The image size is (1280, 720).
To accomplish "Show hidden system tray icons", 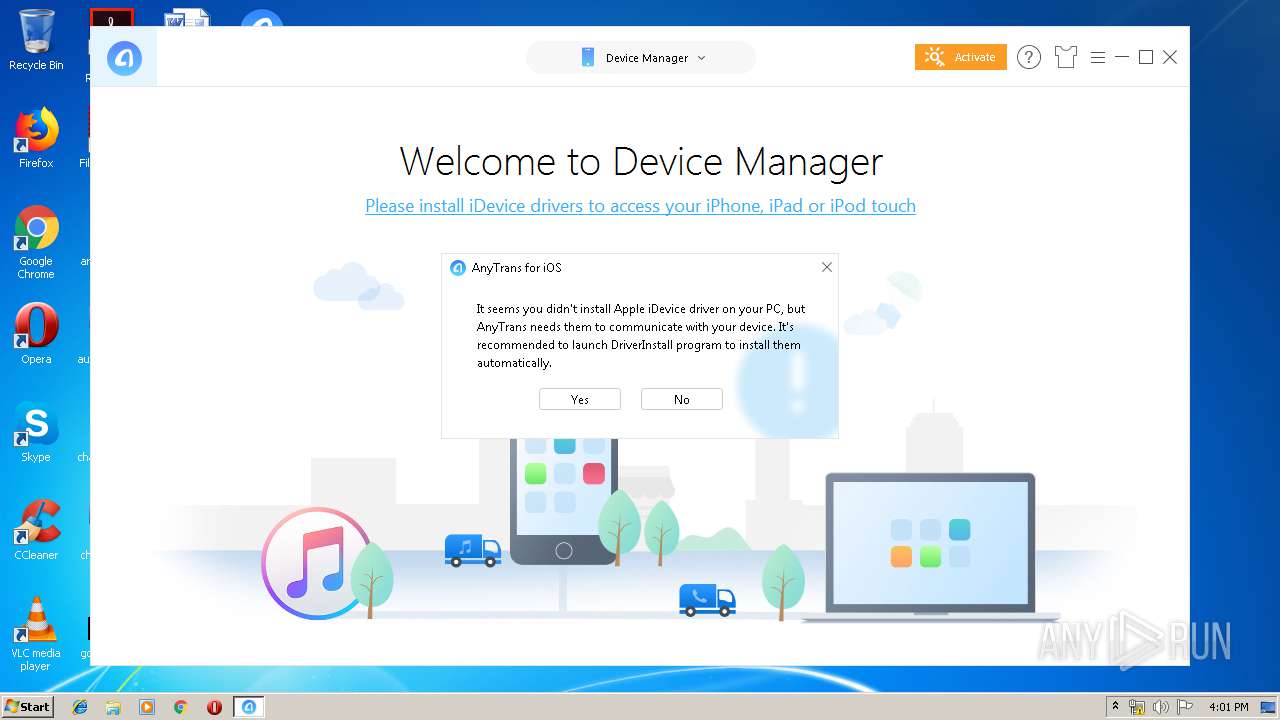I will [1116, 707].
